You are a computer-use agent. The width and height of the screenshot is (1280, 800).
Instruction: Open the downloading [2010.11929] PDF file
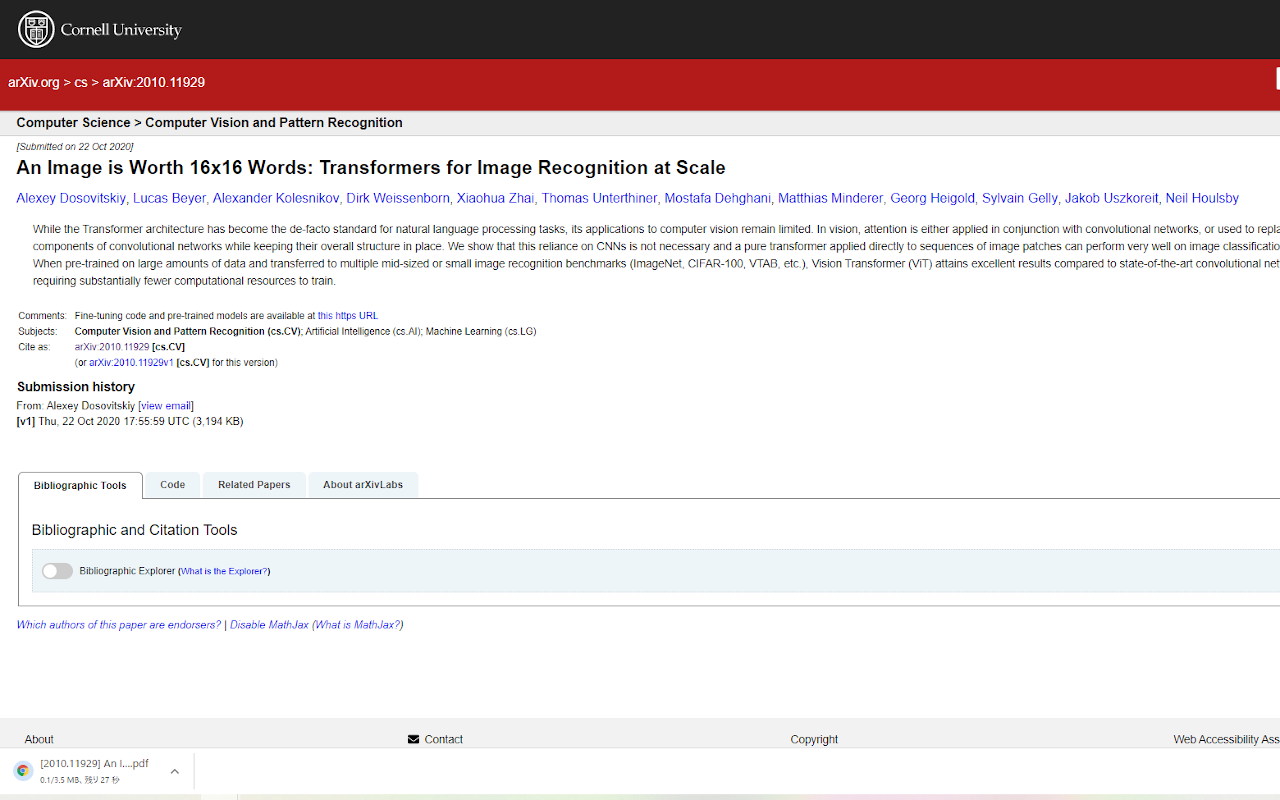point(95,763)
